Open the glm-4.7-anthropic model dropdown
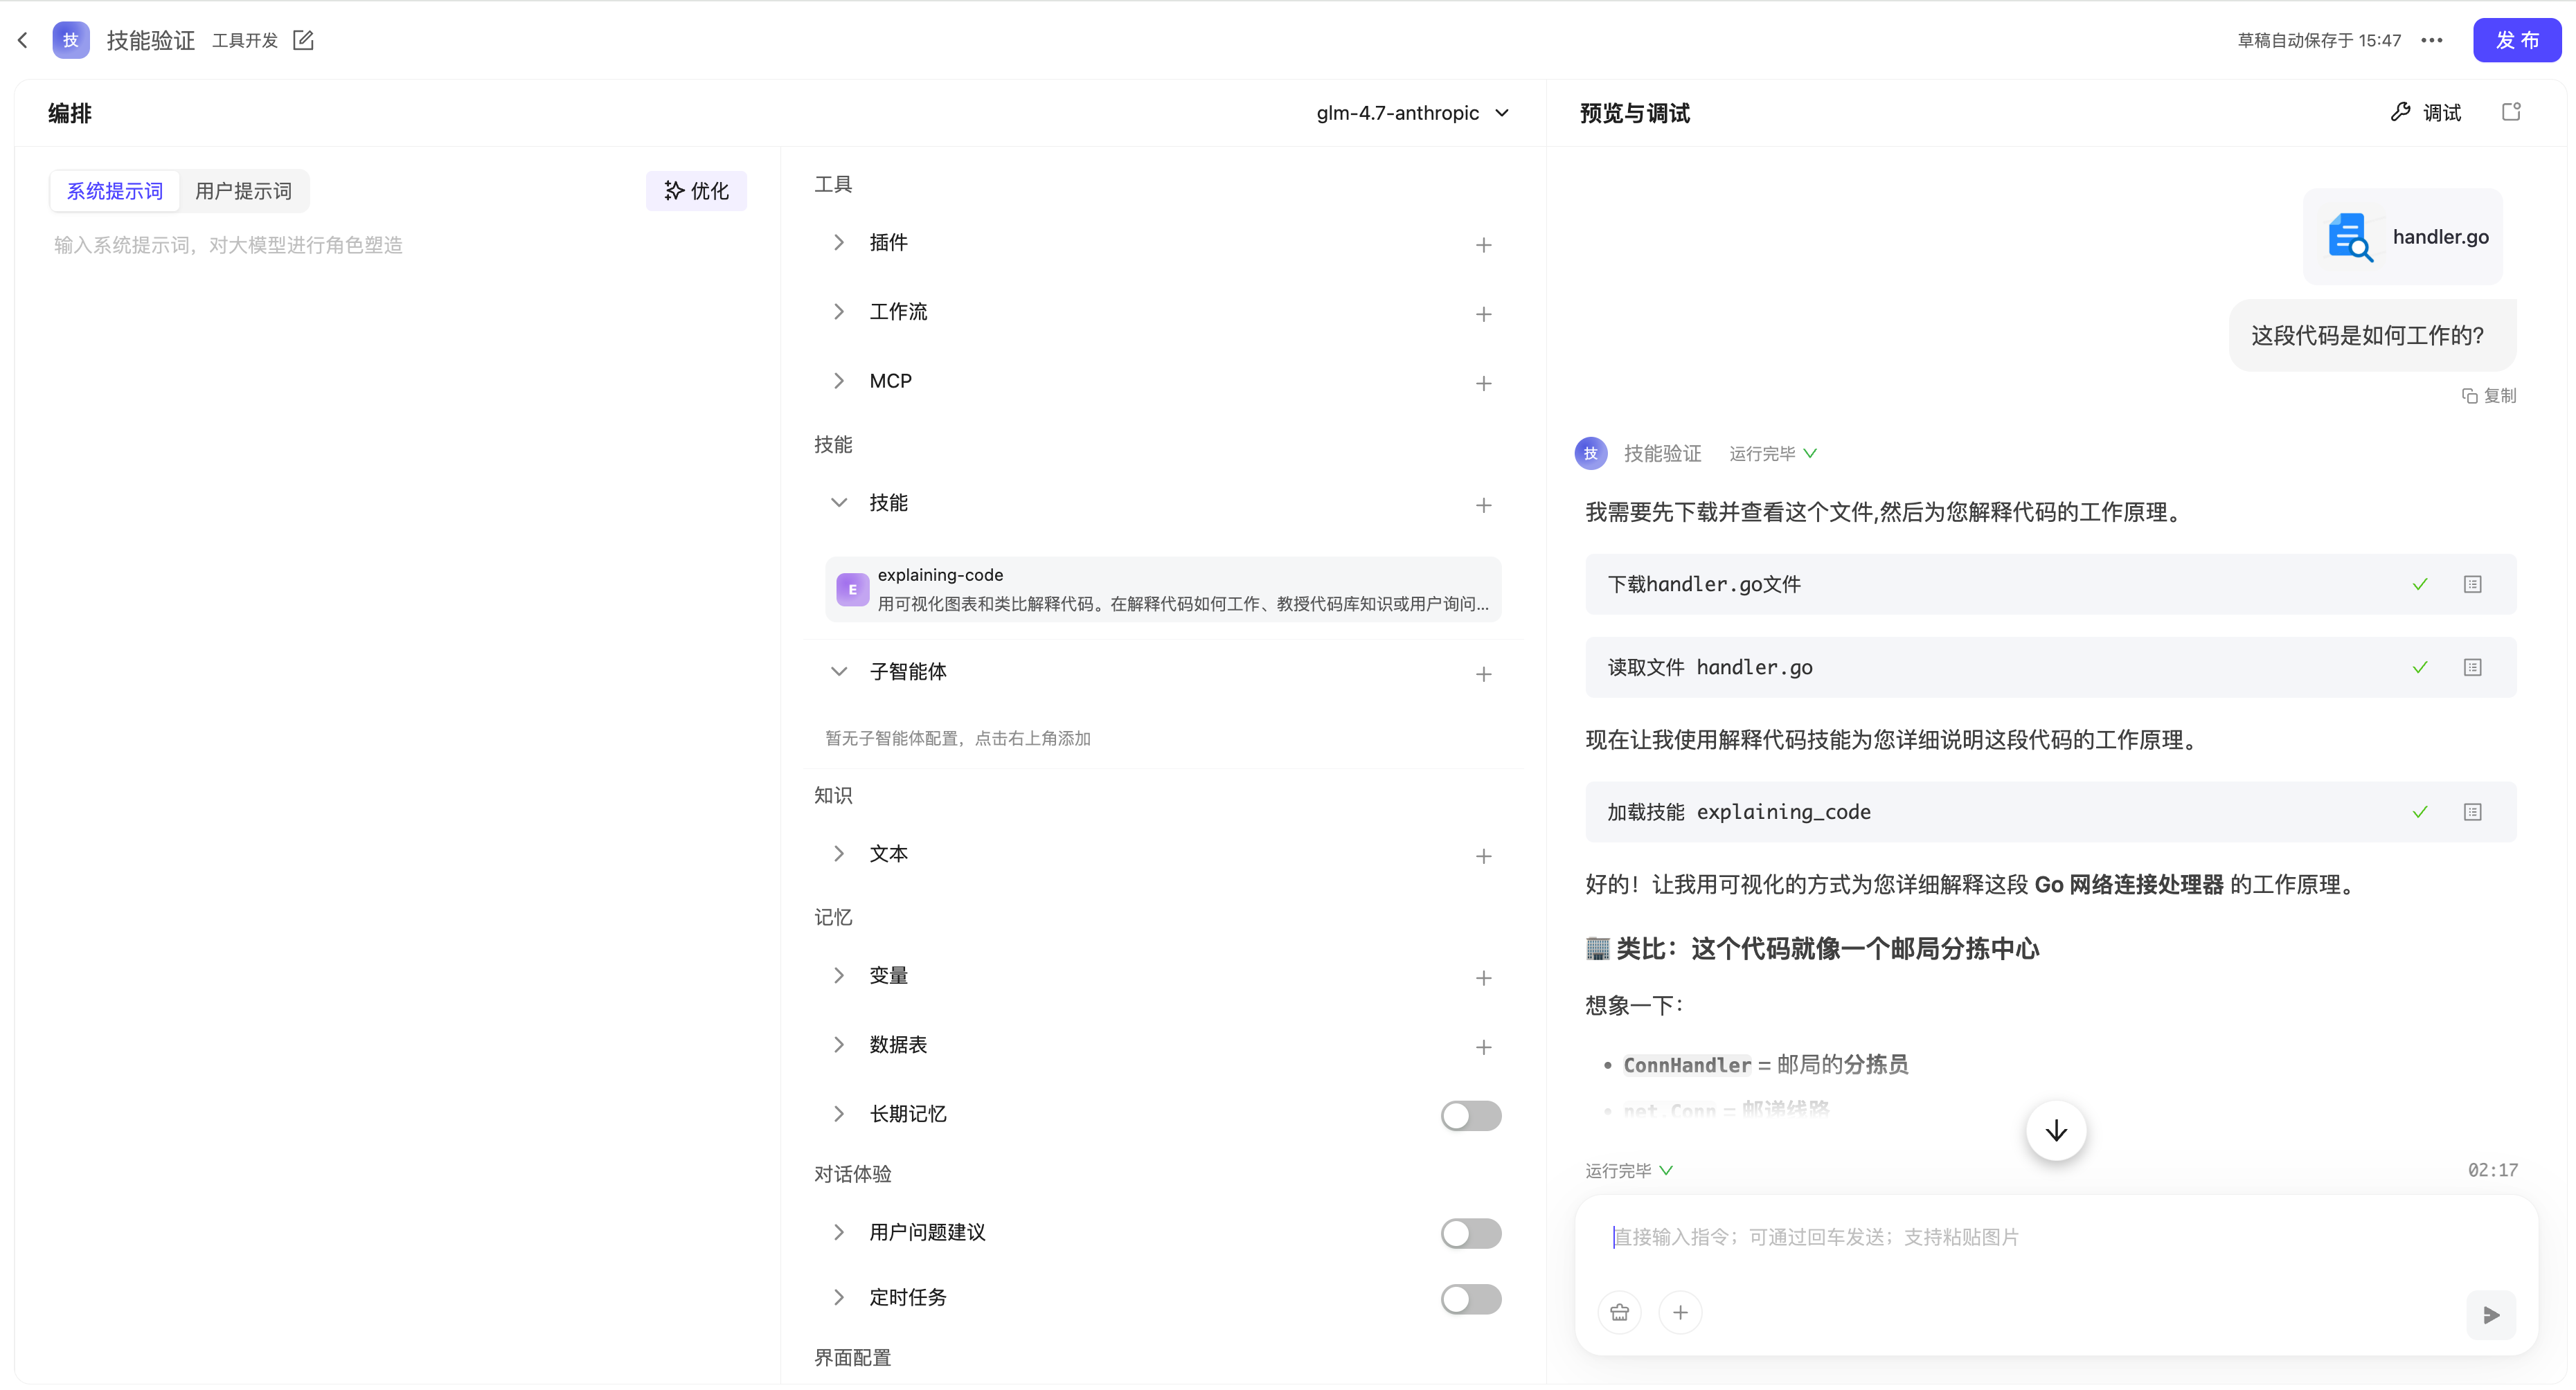The image size is (2576, 1390). click(x=1412, y=113)
